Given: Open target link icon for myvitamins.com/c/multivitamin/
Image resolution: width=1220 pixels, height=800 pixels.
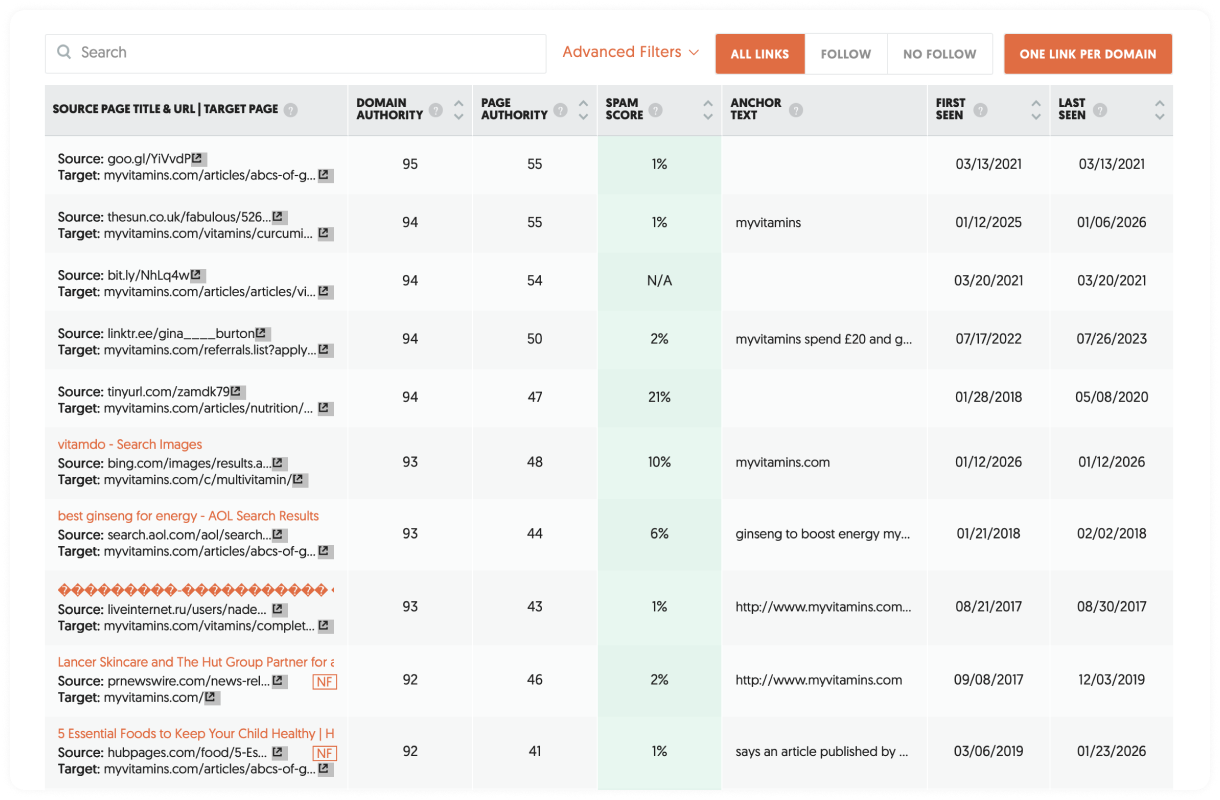Looking at the screenshot, I should pyautogui.click(x=300, y=480).
